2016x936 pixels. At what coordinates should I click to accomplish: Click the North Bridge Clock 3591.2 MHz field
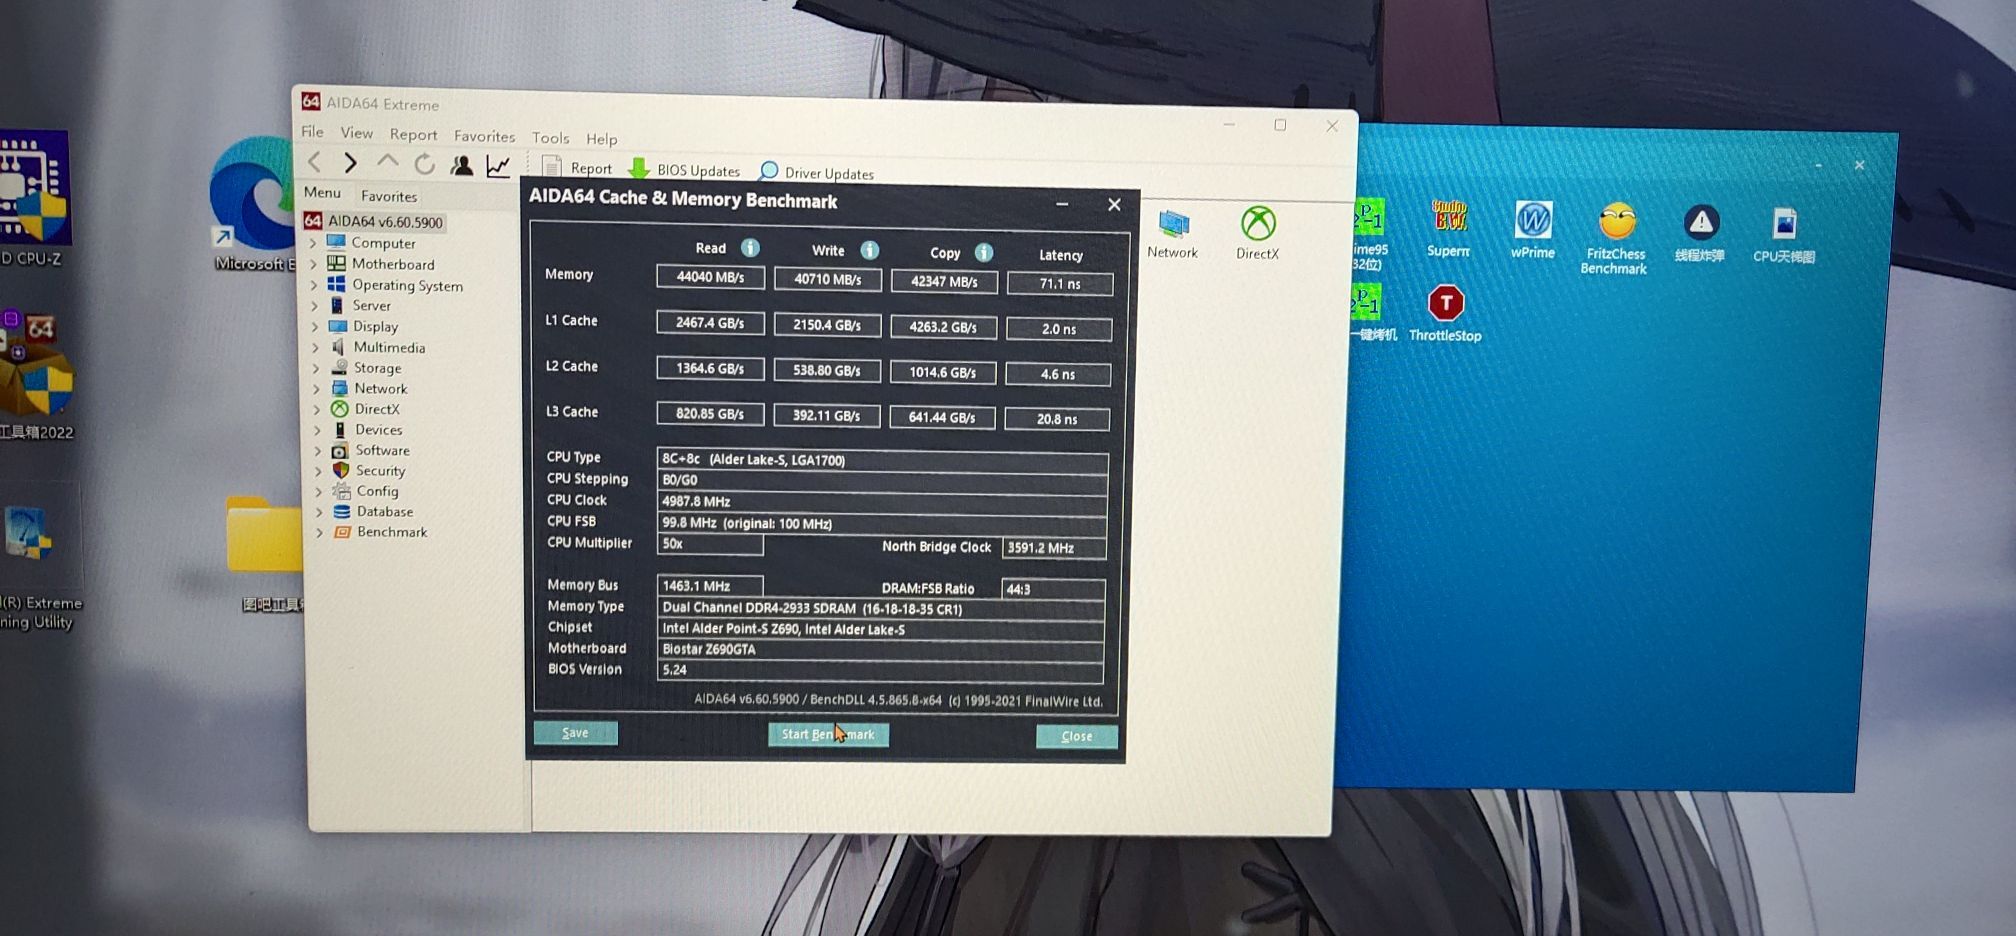click(x=1054, y=548)
